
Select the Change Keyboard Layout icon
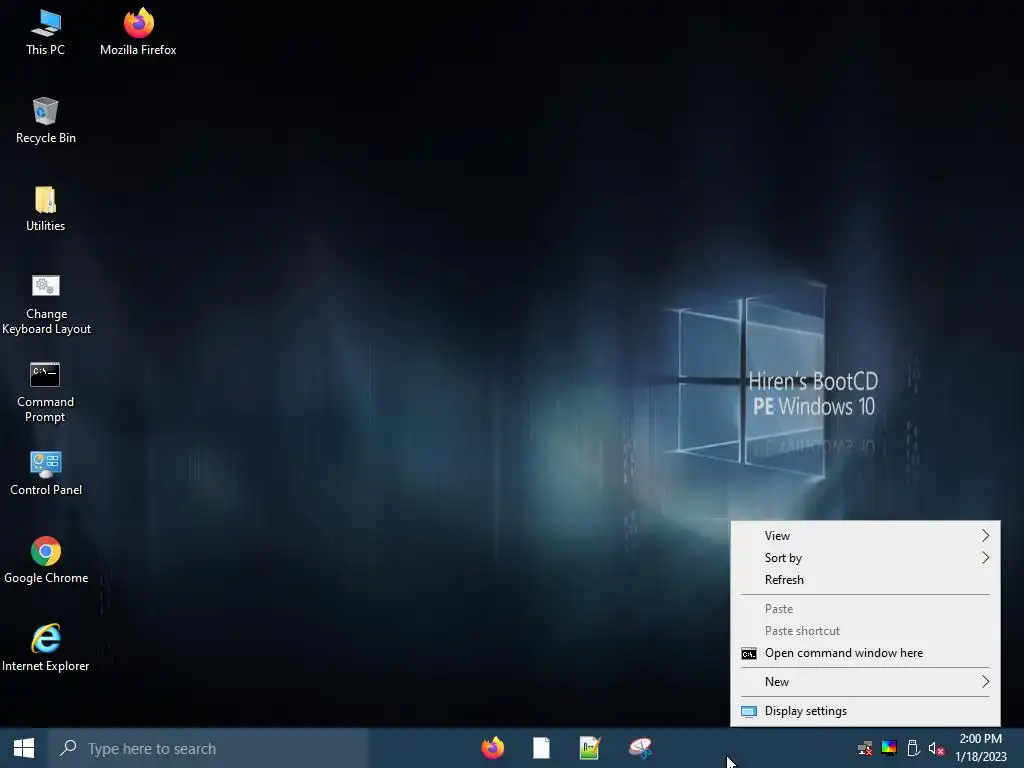[x=46, y=304]
